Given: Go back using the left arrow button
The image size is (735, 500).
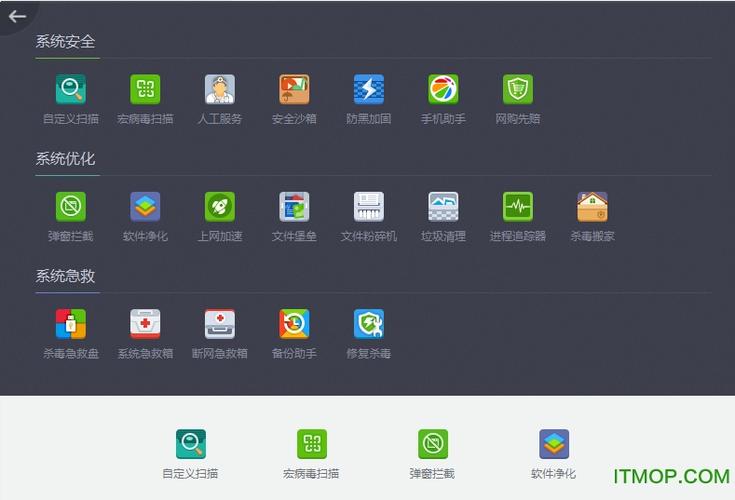Looking at the screenshot, I should 17,17.
